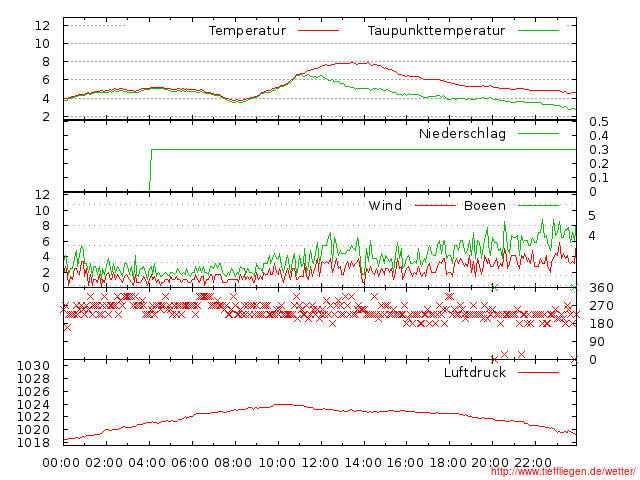Click the Wind legend label
This screenshot has width=640, height=480.
pyautogui.click(x=385, y=205)
